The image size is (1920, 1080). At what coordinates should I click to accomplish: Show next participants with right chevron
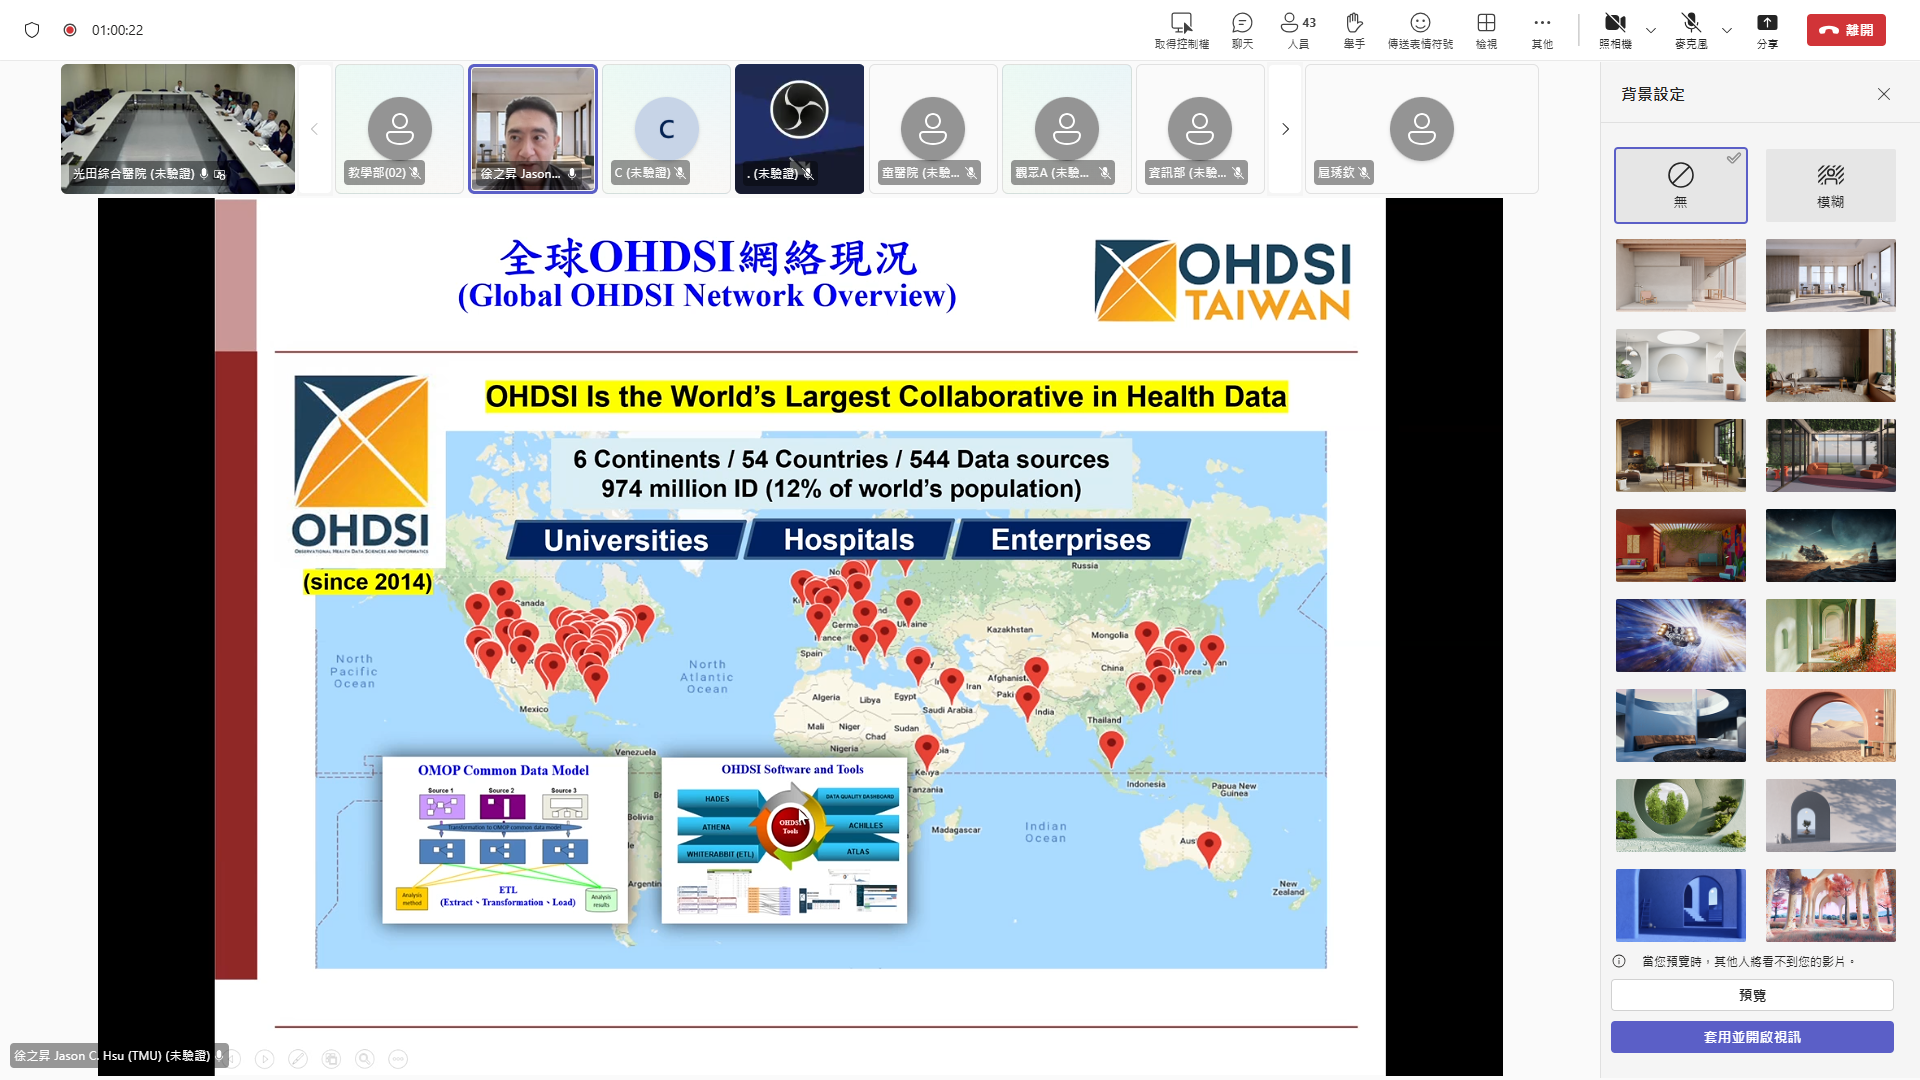coord(1285,129)
